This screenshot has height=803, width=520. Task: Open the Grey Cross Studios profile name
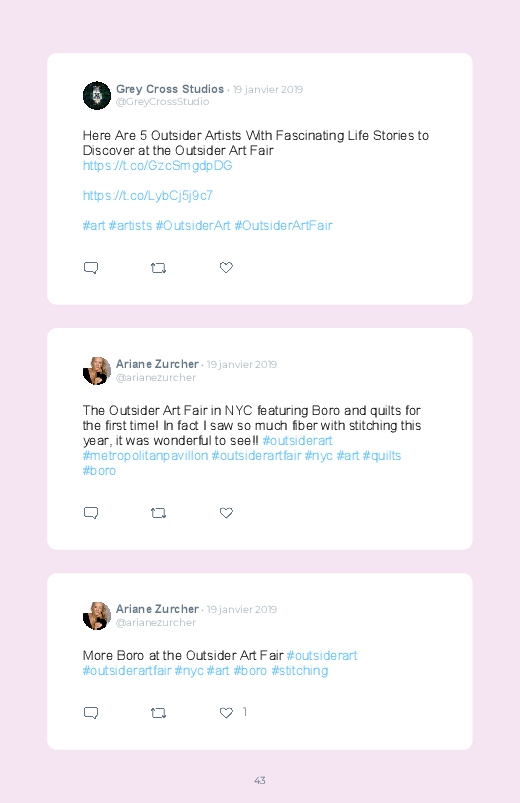tap(170, 89)
